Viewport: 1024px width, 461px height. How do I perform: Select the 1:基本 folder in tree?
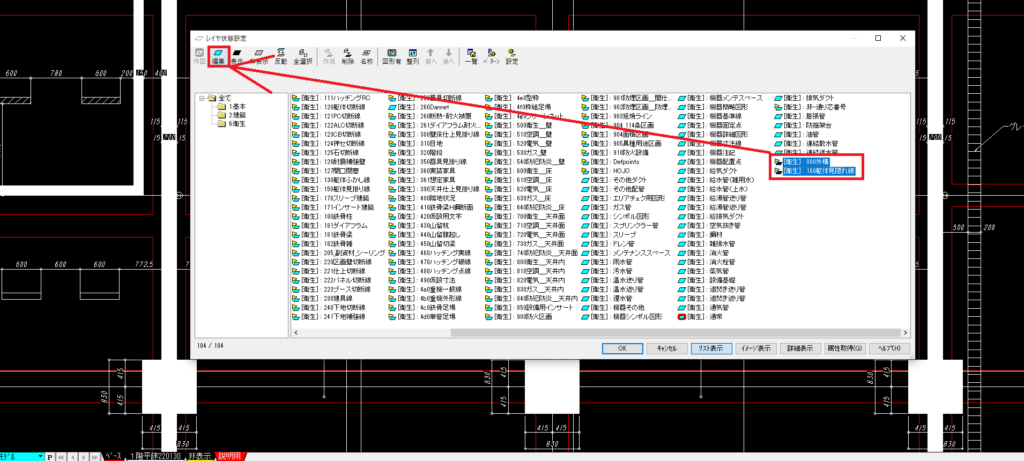tap(236, 107)
